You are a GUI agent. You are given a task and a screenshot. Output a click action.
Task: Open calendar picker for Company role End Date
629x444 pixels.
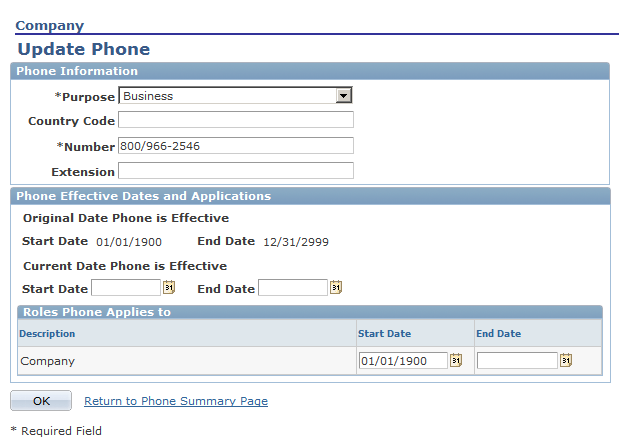[x=566, y=360]
